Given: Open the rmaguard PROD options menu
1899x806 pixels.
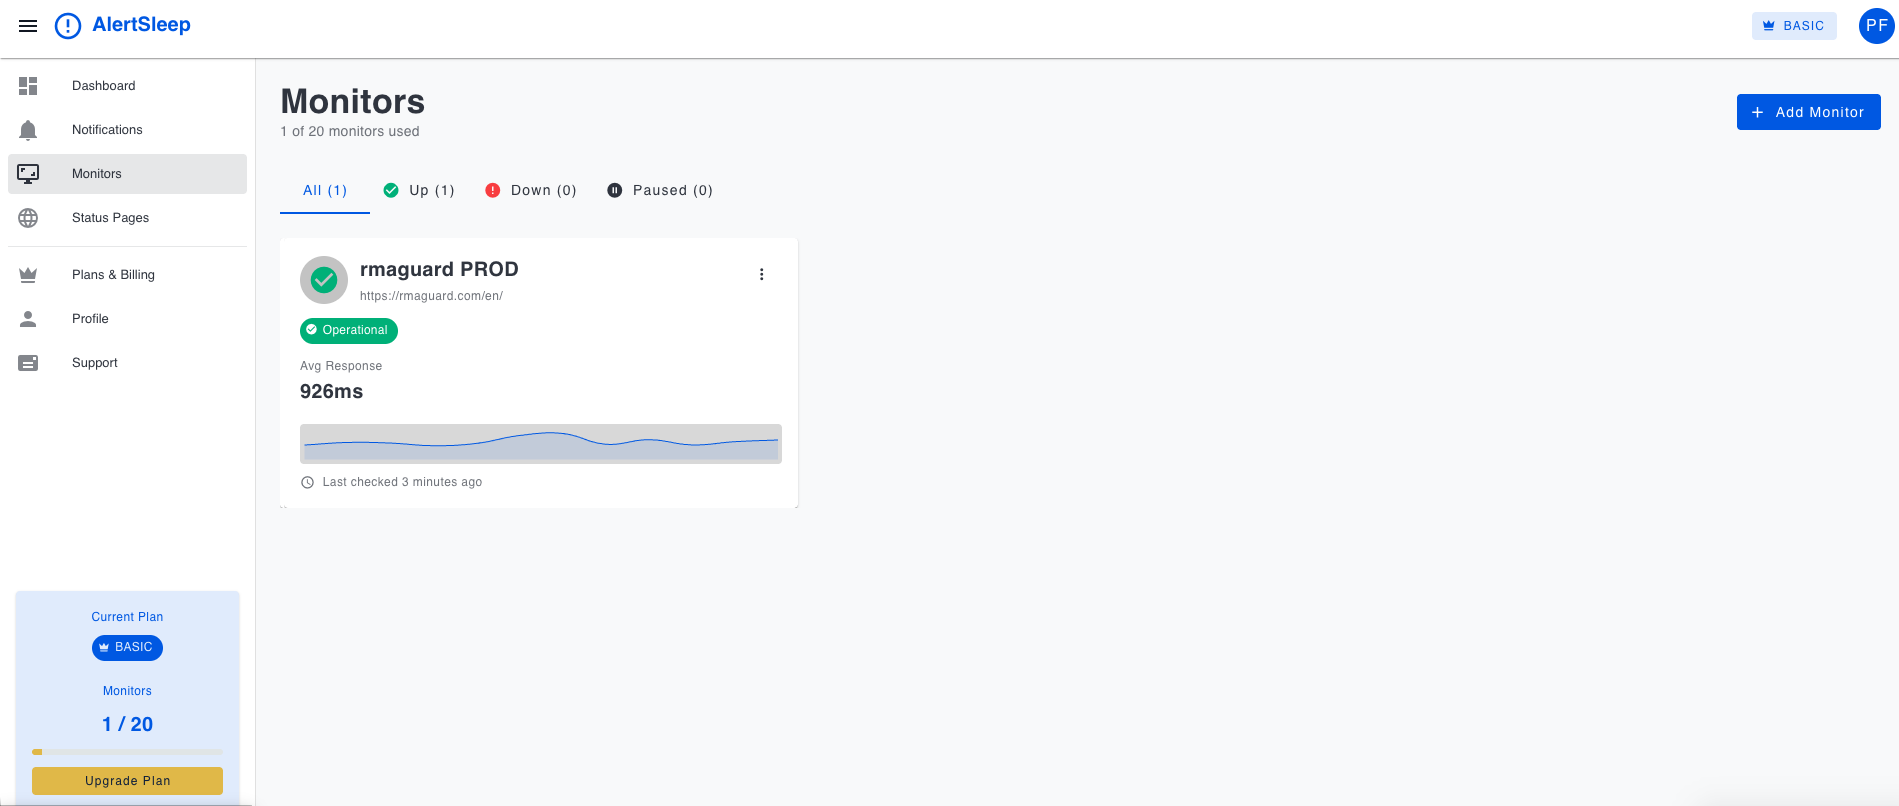Looking at the screenshot, I should (x=761, y=273).
